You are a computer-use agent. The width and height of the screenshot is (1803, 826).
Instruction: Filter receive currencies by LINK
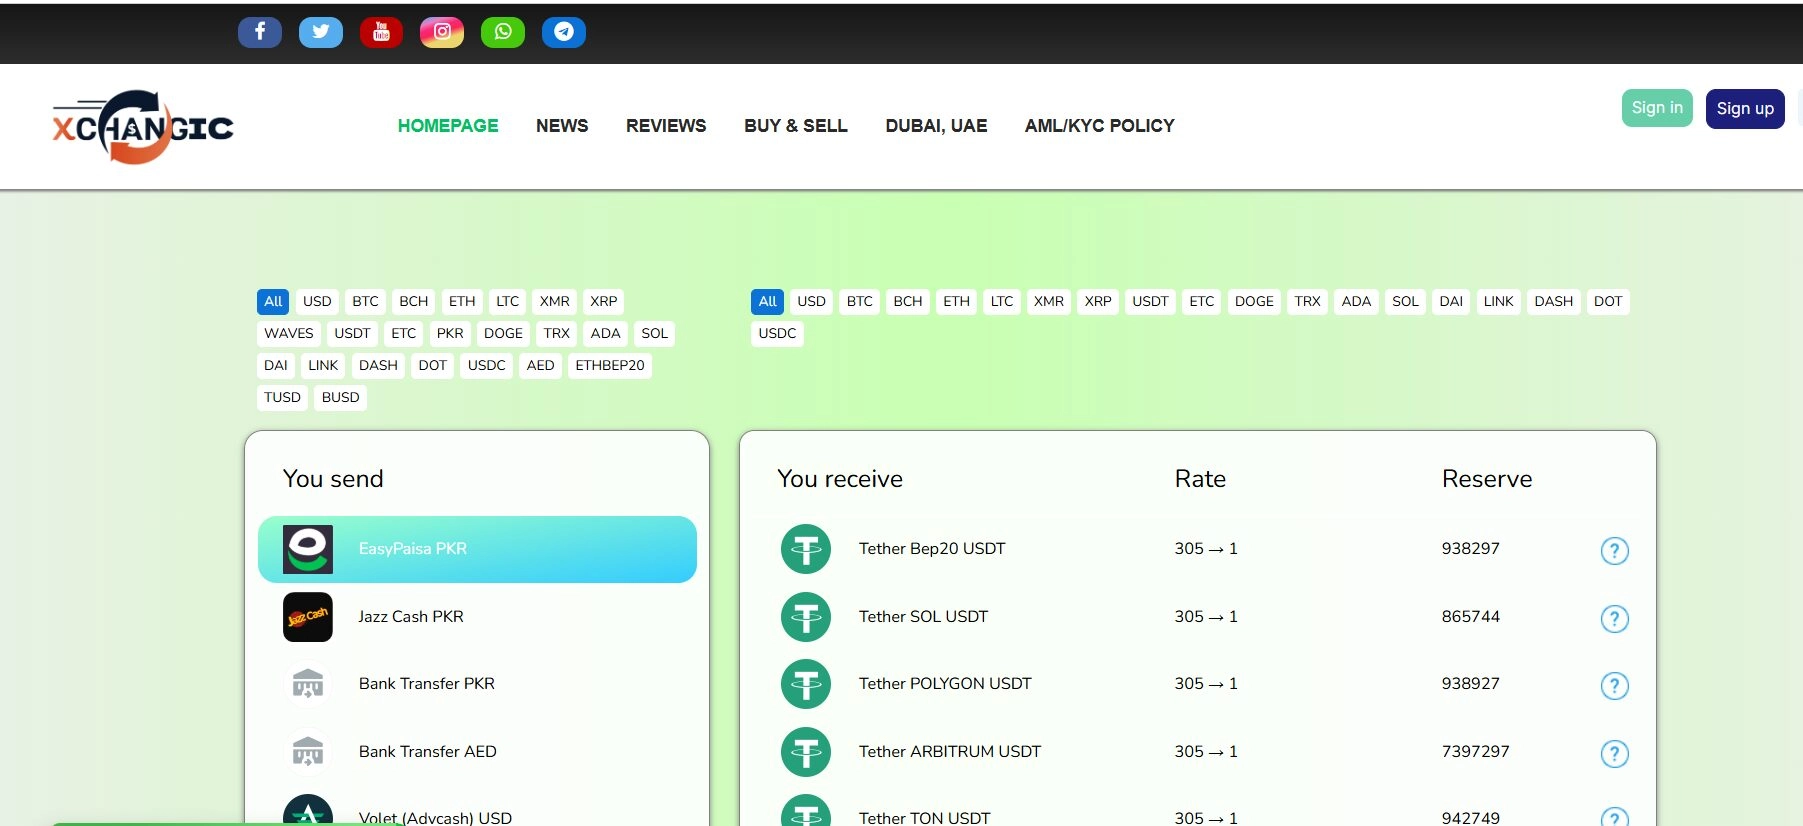pyautogui.click(x=1498, y=302)
